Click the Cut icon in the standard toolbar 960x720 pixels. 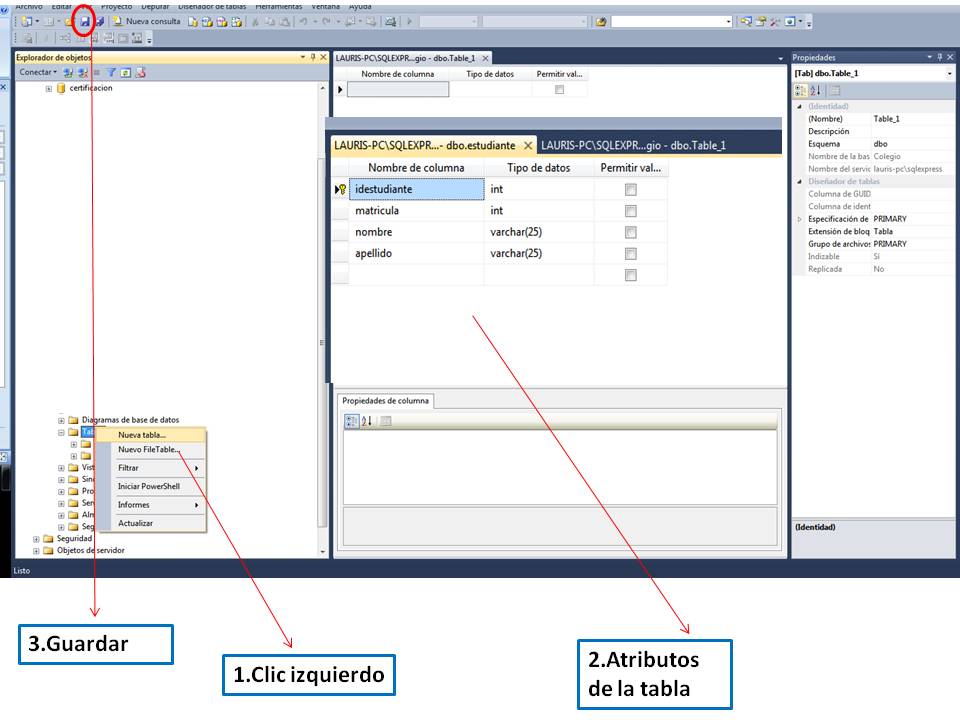pyautogui.click(x=254, y=22)
